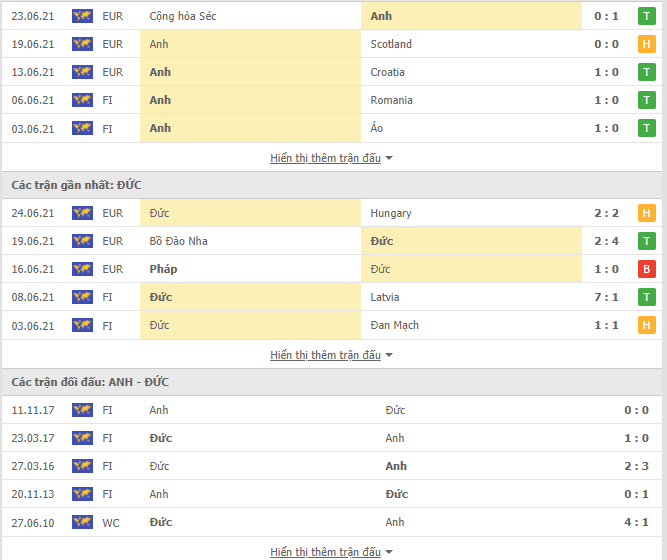This screenshot has width=667, height=560.
Task: Click the green T badge for Cộng hòa Séc match
Action: click(x=646, y=16)
